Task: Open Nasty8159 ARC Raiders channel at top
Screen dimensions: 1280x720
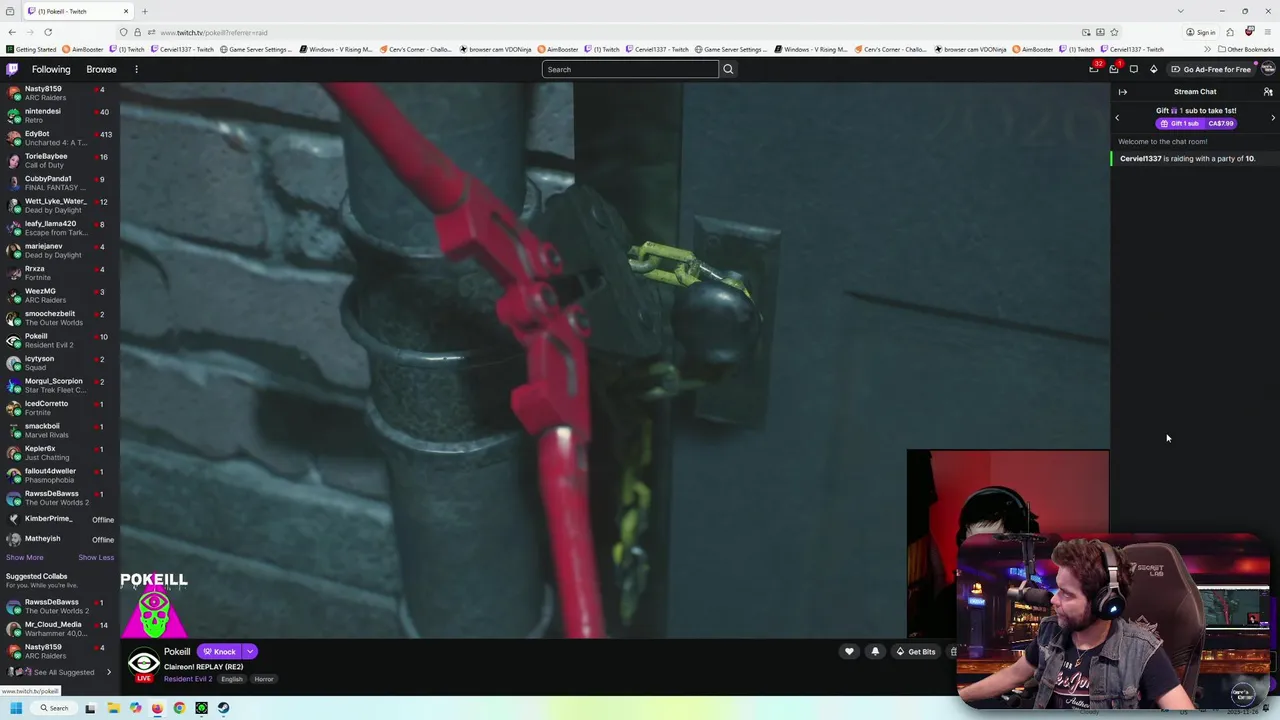Action: click(x=60, y=93)
